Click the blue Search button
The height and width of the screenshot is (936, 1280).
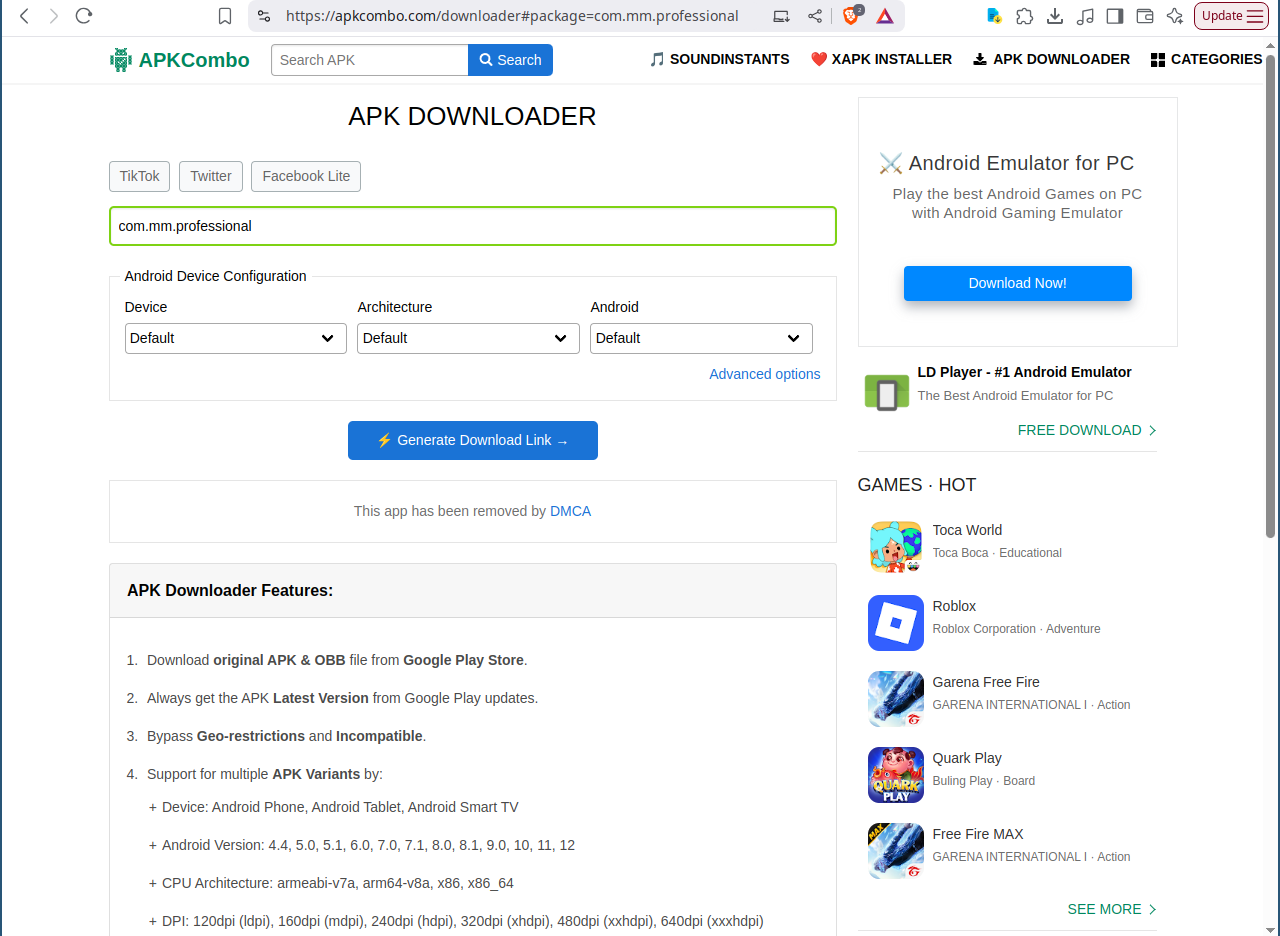click(510, 60)
